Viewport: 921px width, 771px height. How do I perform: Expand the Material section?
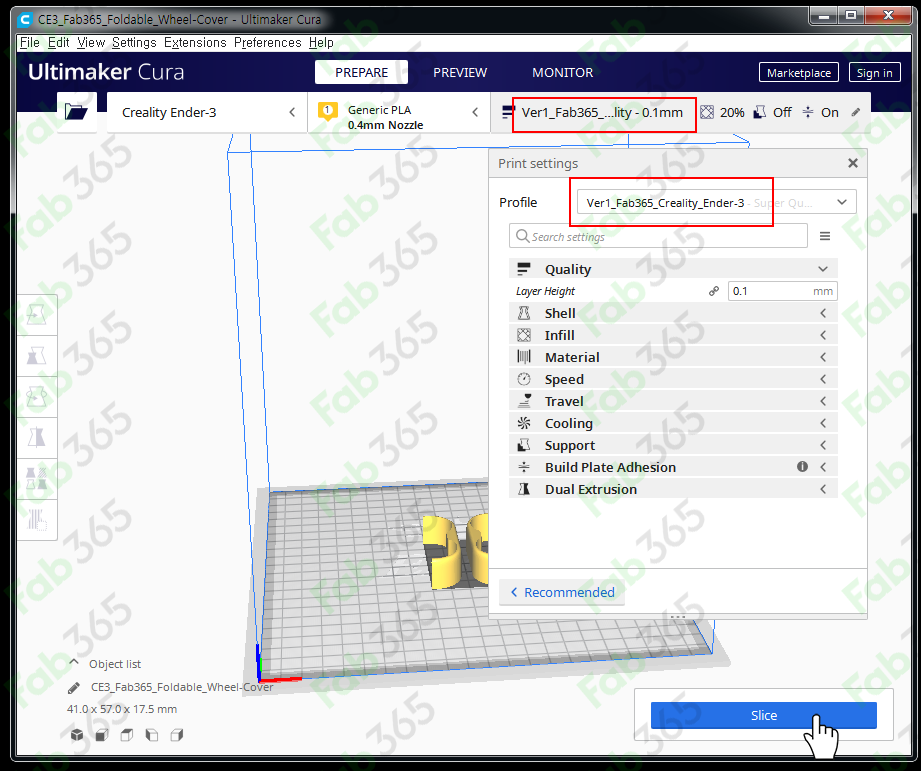point(673,357)
